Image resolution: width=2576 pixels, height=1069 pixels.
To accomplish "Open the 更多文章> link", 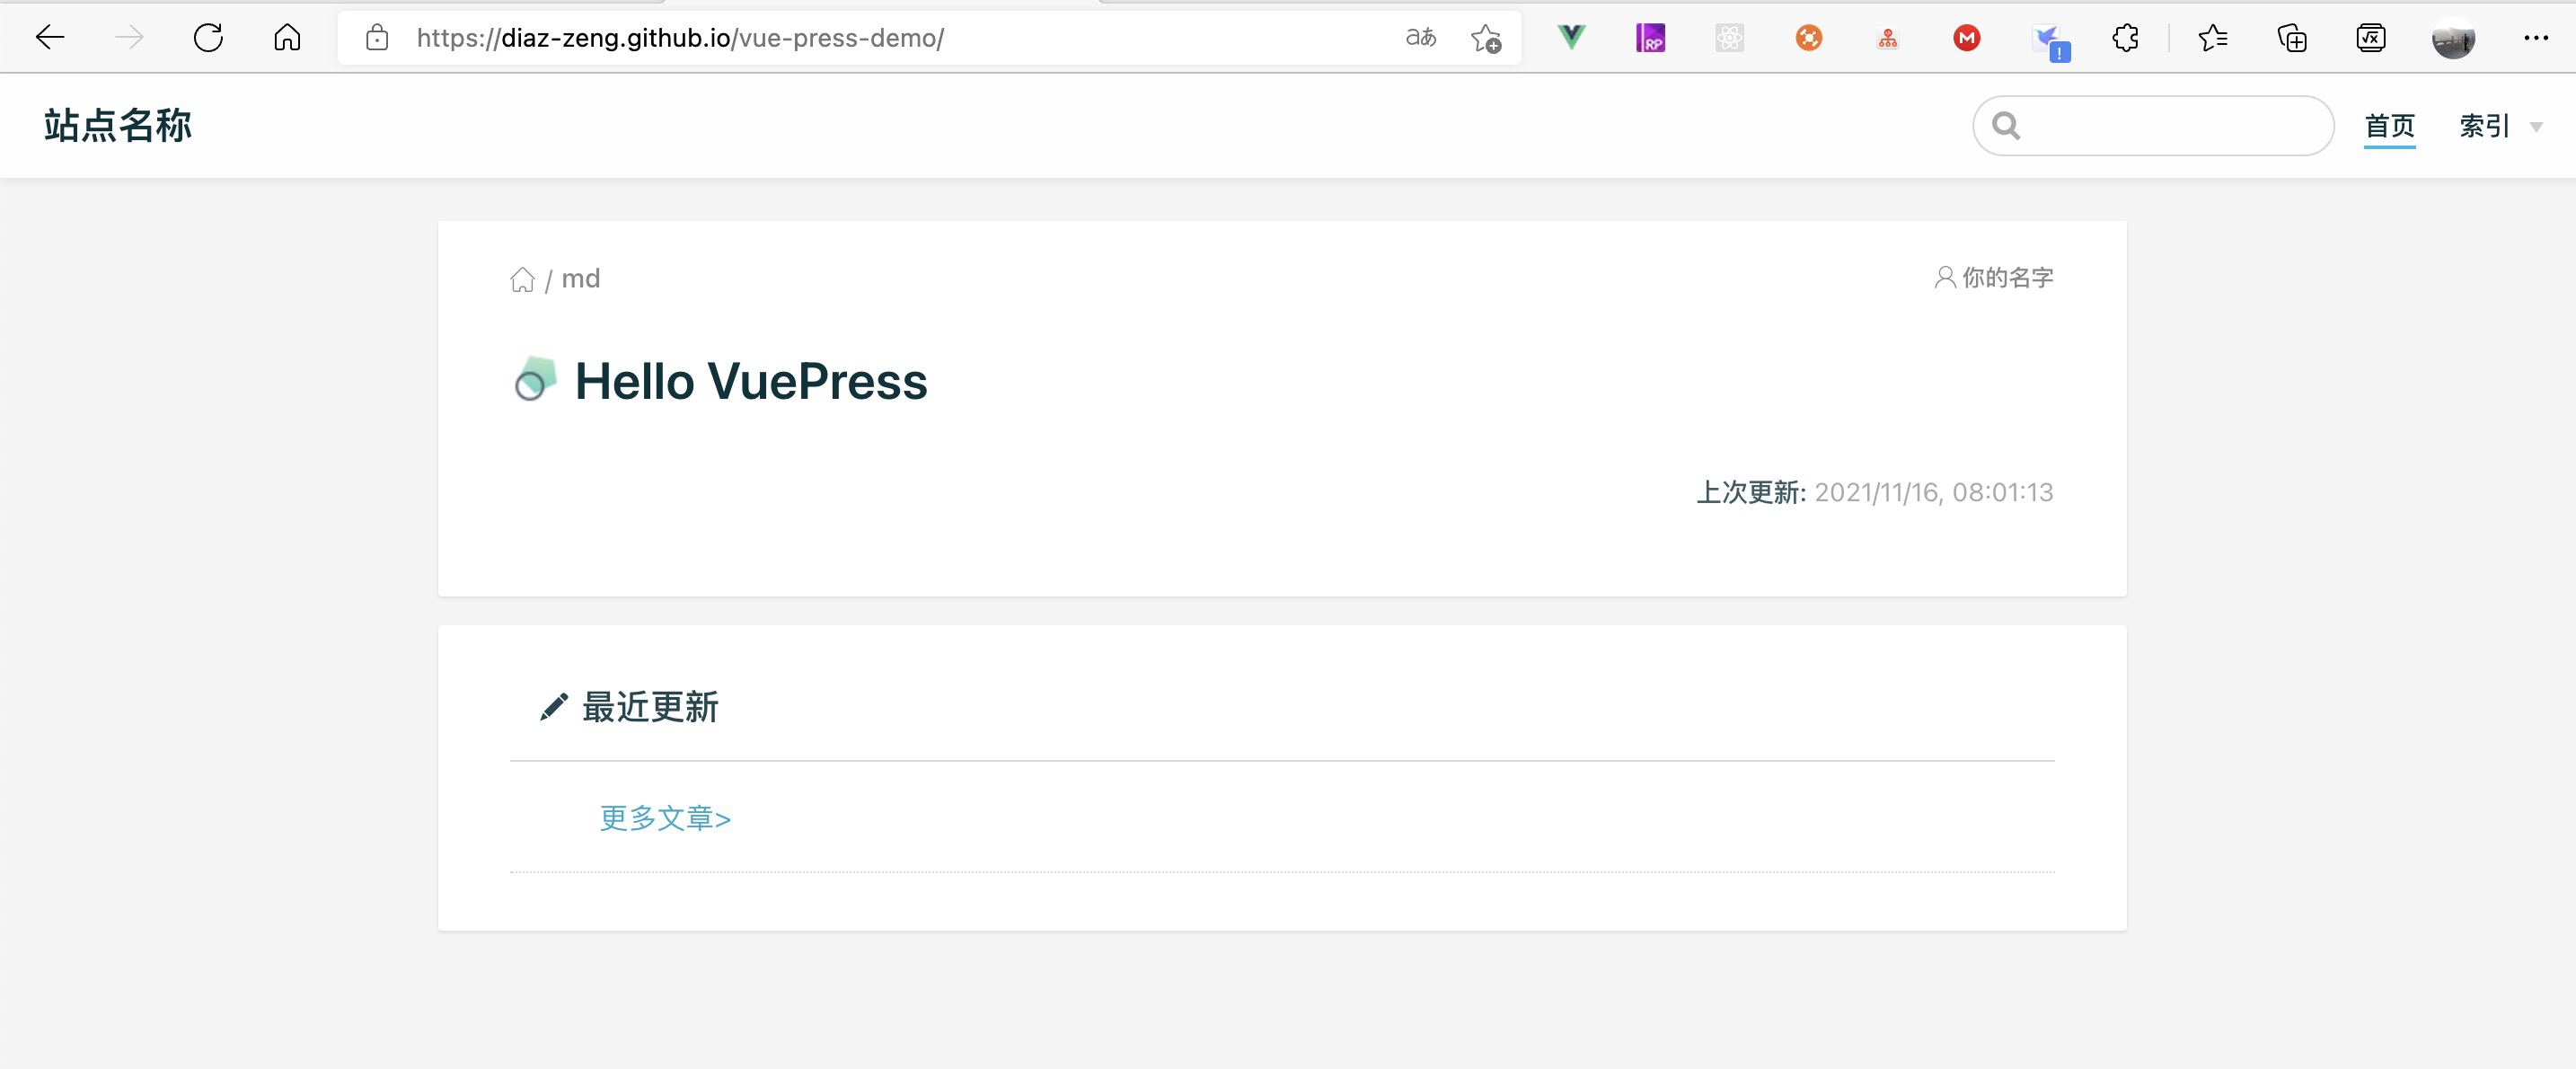I will point(665,818).
